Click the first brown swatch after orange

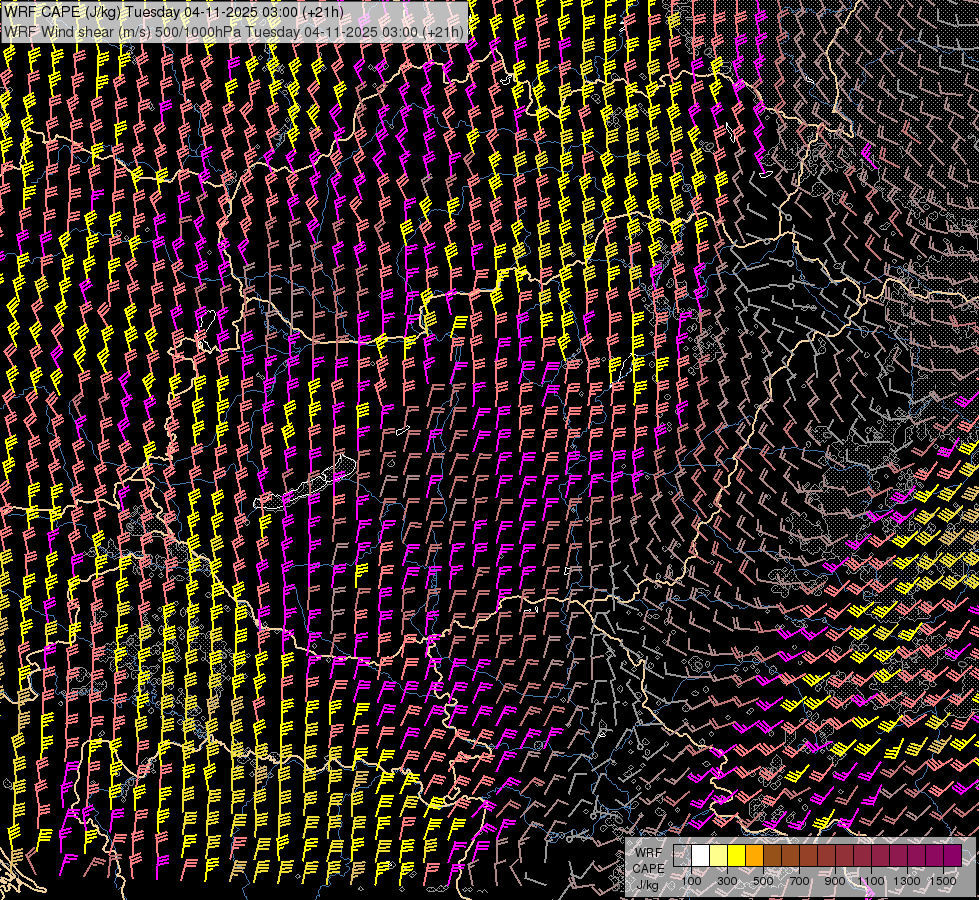(x=772, y=855)
